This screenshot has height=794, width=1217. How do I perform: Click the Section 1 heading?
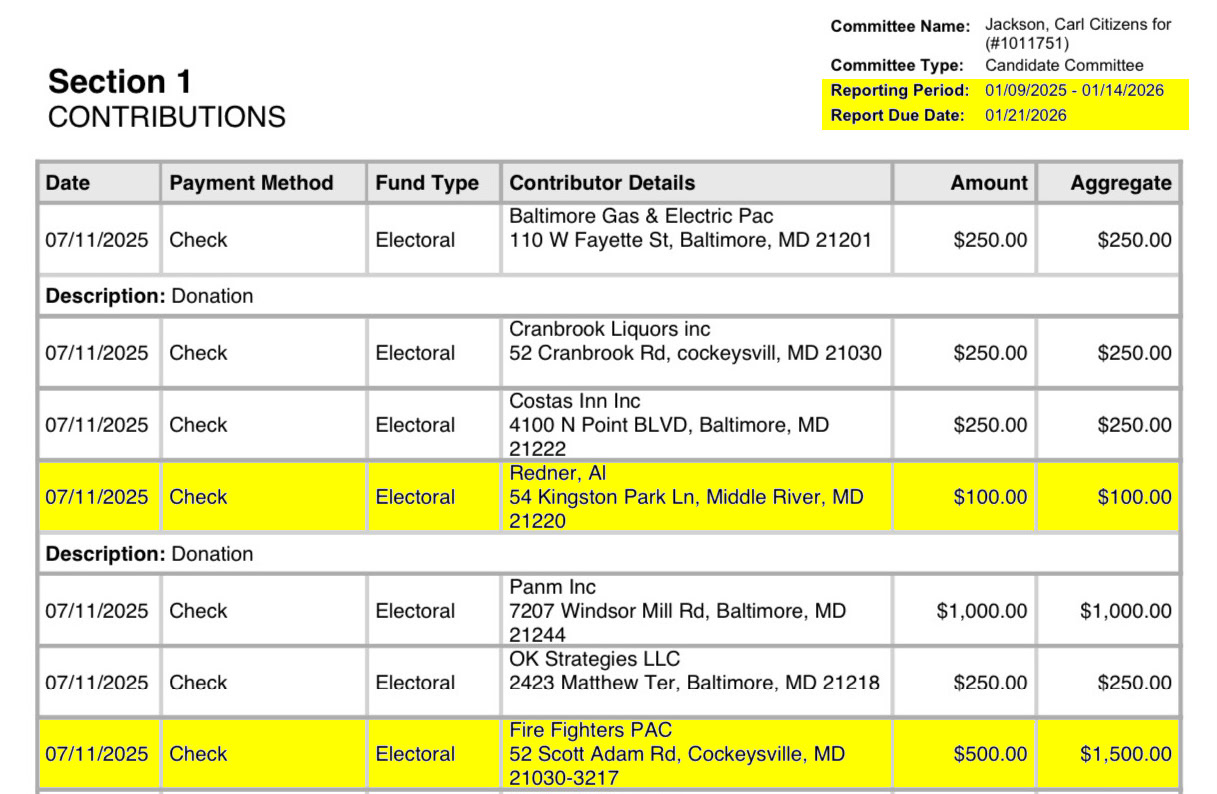pos(120,81)
